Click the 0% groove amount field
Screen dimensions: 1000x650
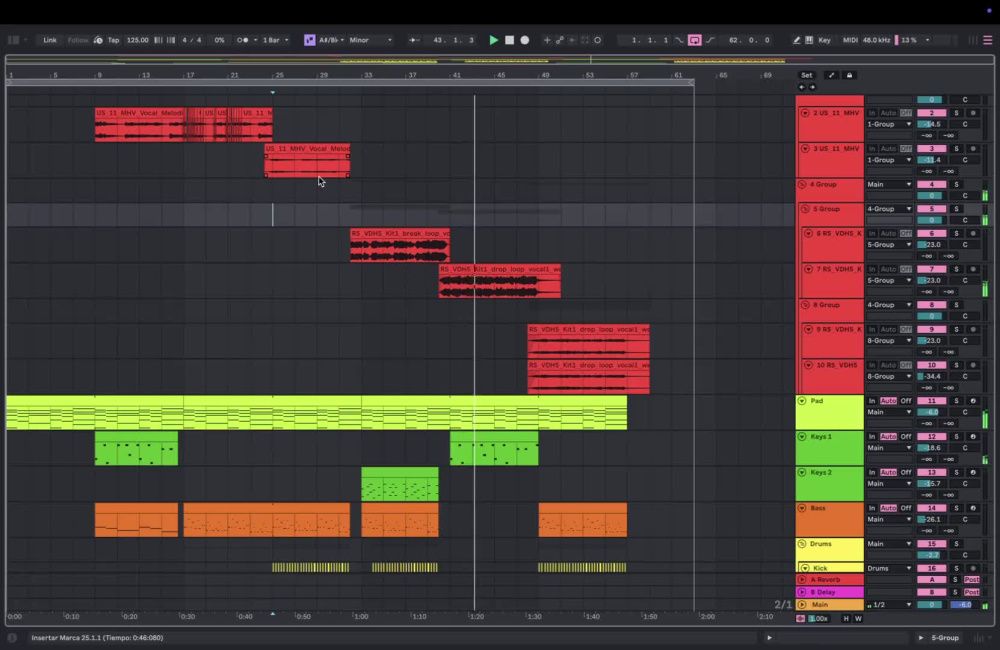coord(219,40)
